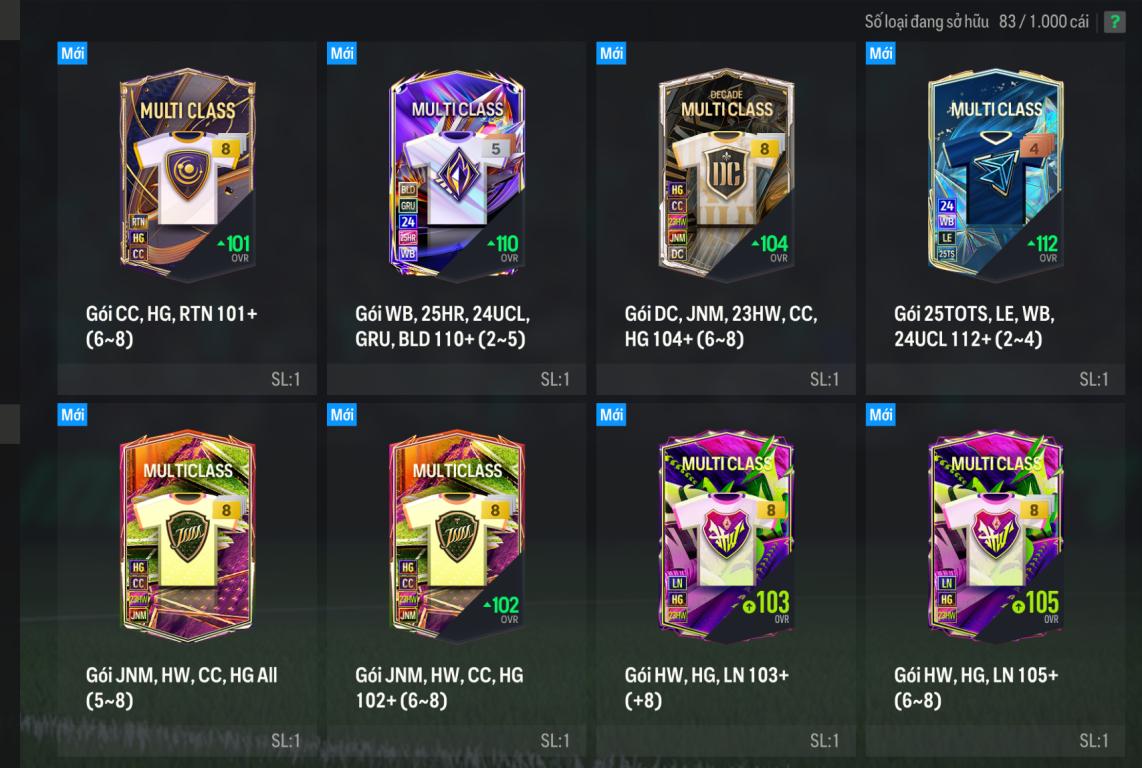Screen dimensions: 1142x768
Task: Click Gói JNM, HW, CC, HG All (5~8) title
Action: pyautogui.click(x=181, y=688)
